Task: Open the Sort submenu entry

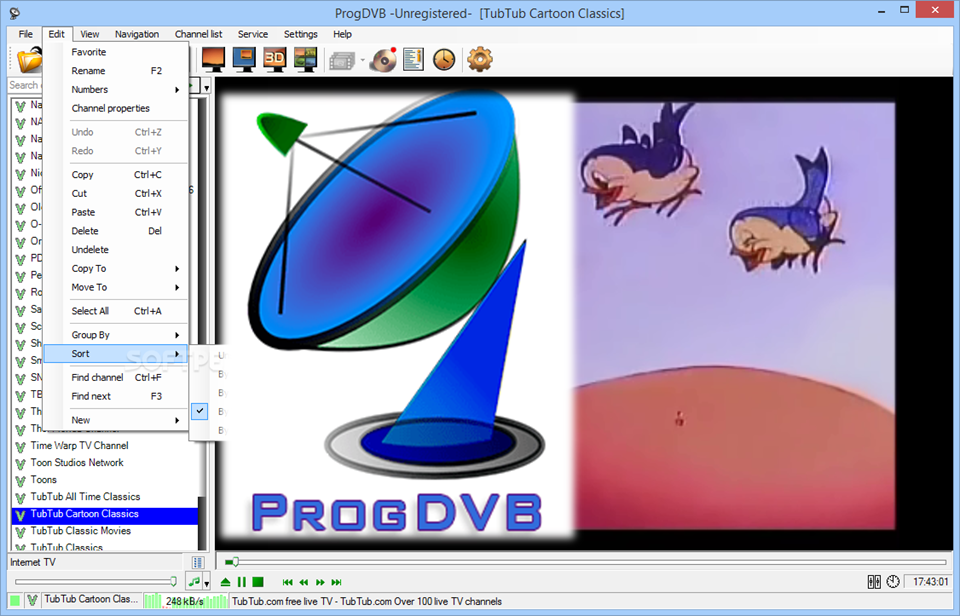Action: tap(116, 353)
